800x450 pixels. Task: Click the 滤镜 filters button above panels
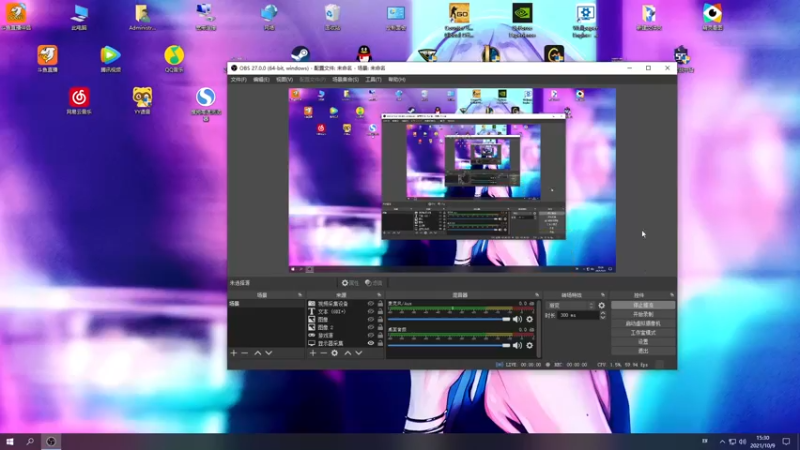(374, 283)
